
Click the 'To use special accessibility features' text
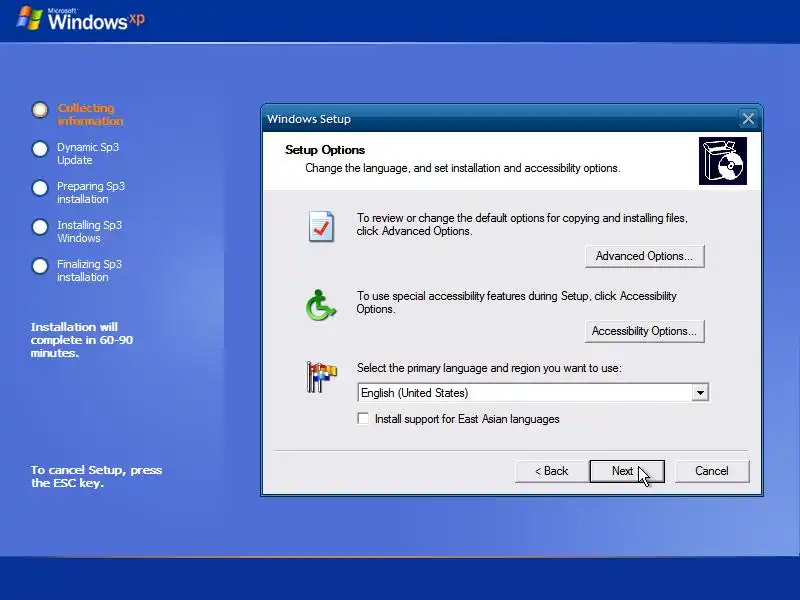click(516, 303)
